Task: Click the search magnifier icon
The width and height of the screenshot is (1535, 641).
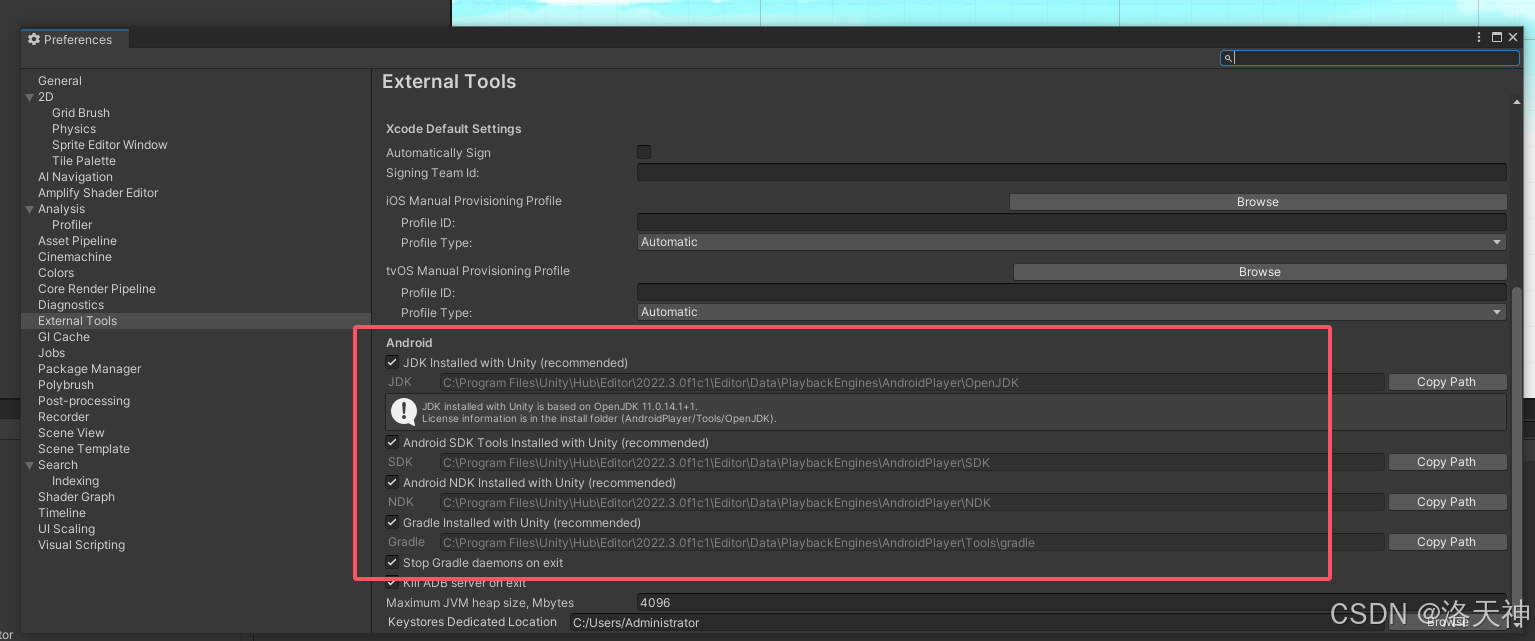Action: tap(1228, 58)
